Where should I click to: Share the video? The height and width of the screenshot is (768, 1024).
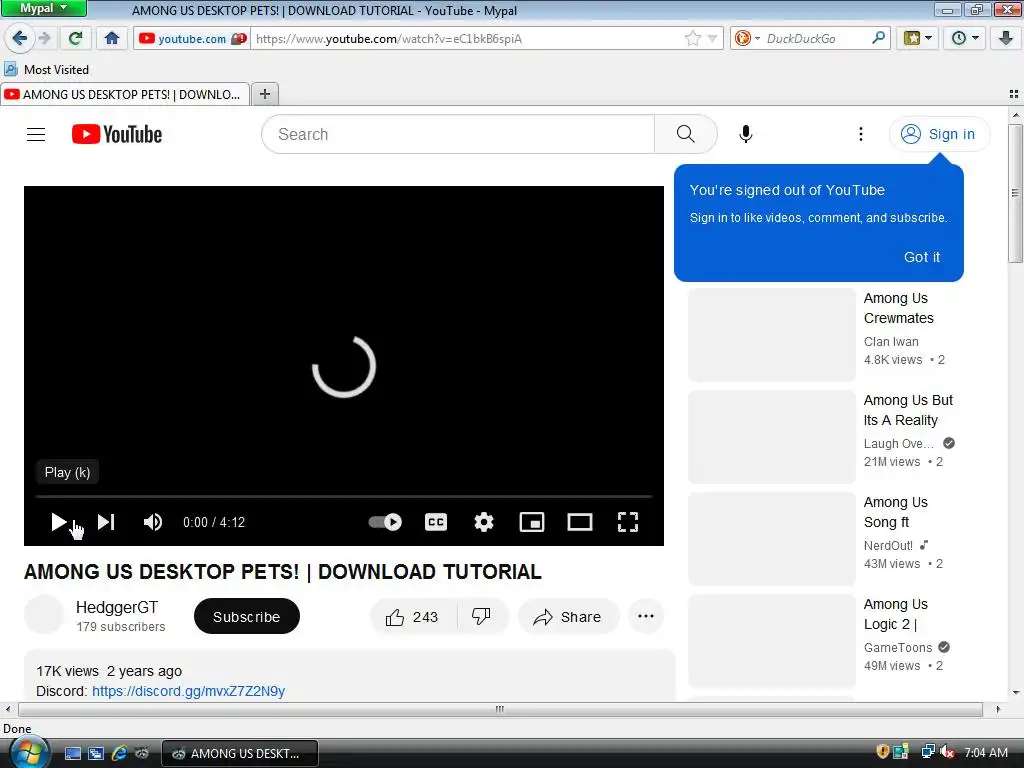point(568,616)
